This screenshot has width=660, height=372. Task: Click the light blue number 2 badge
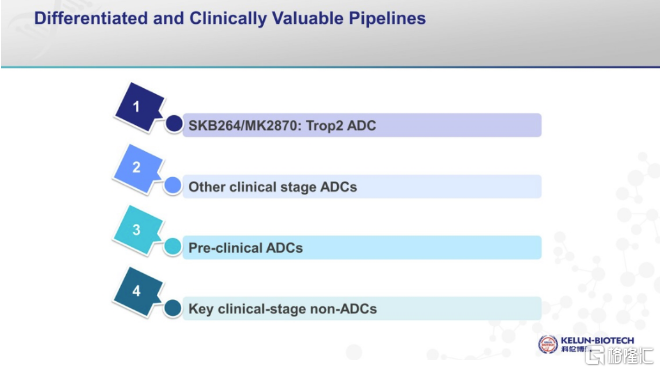(x=138, y=168)
